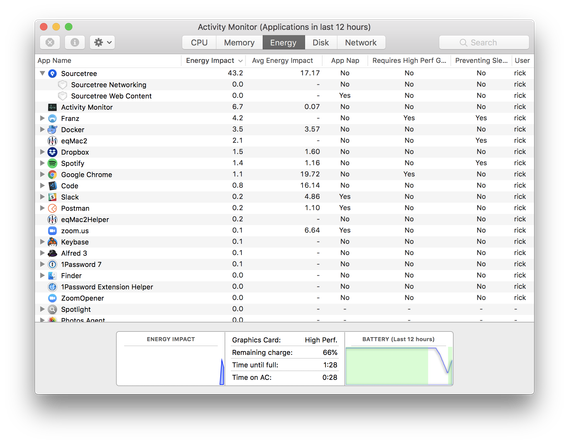Expand the Dropbox process group
The width and height of the screenshot is (569, 444).
pyautogui.click(x=42, y=152)
